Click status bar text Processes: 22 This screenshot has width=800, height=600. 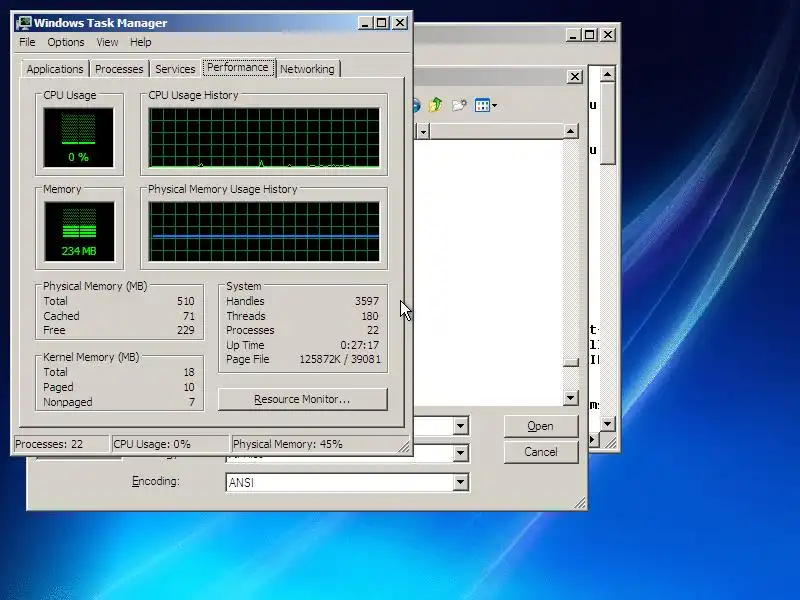point(49,444)
